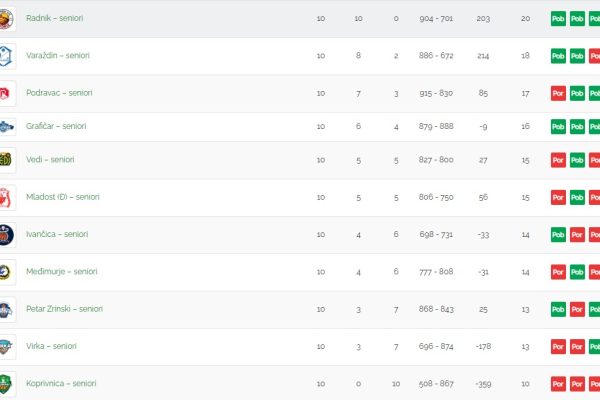Click the Varaždin team logo

tap(6, 56)
